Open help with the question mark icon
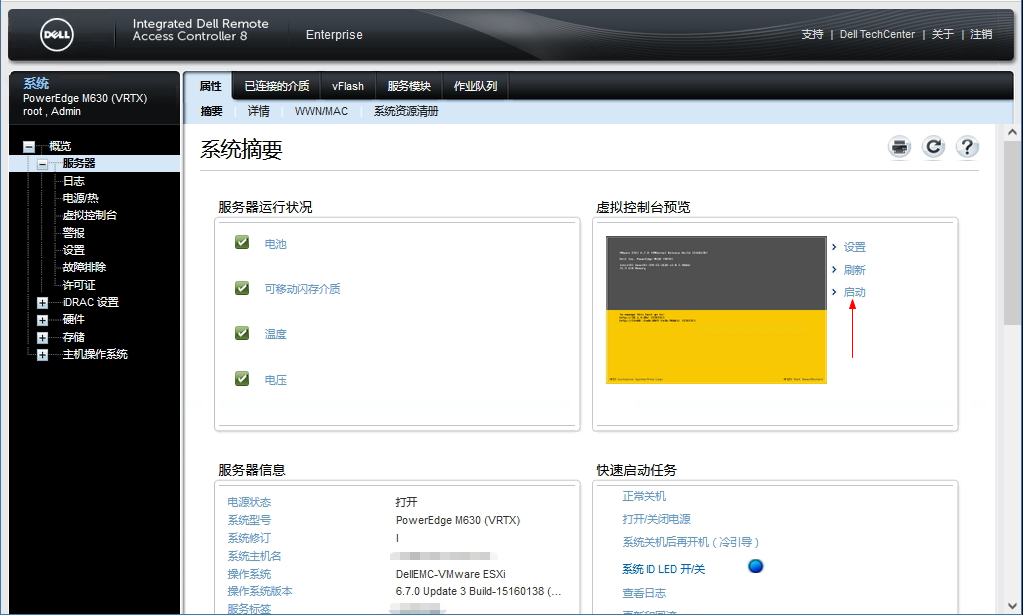The width and height of the screenshot is (1023, 615). (x=968, y=147)
